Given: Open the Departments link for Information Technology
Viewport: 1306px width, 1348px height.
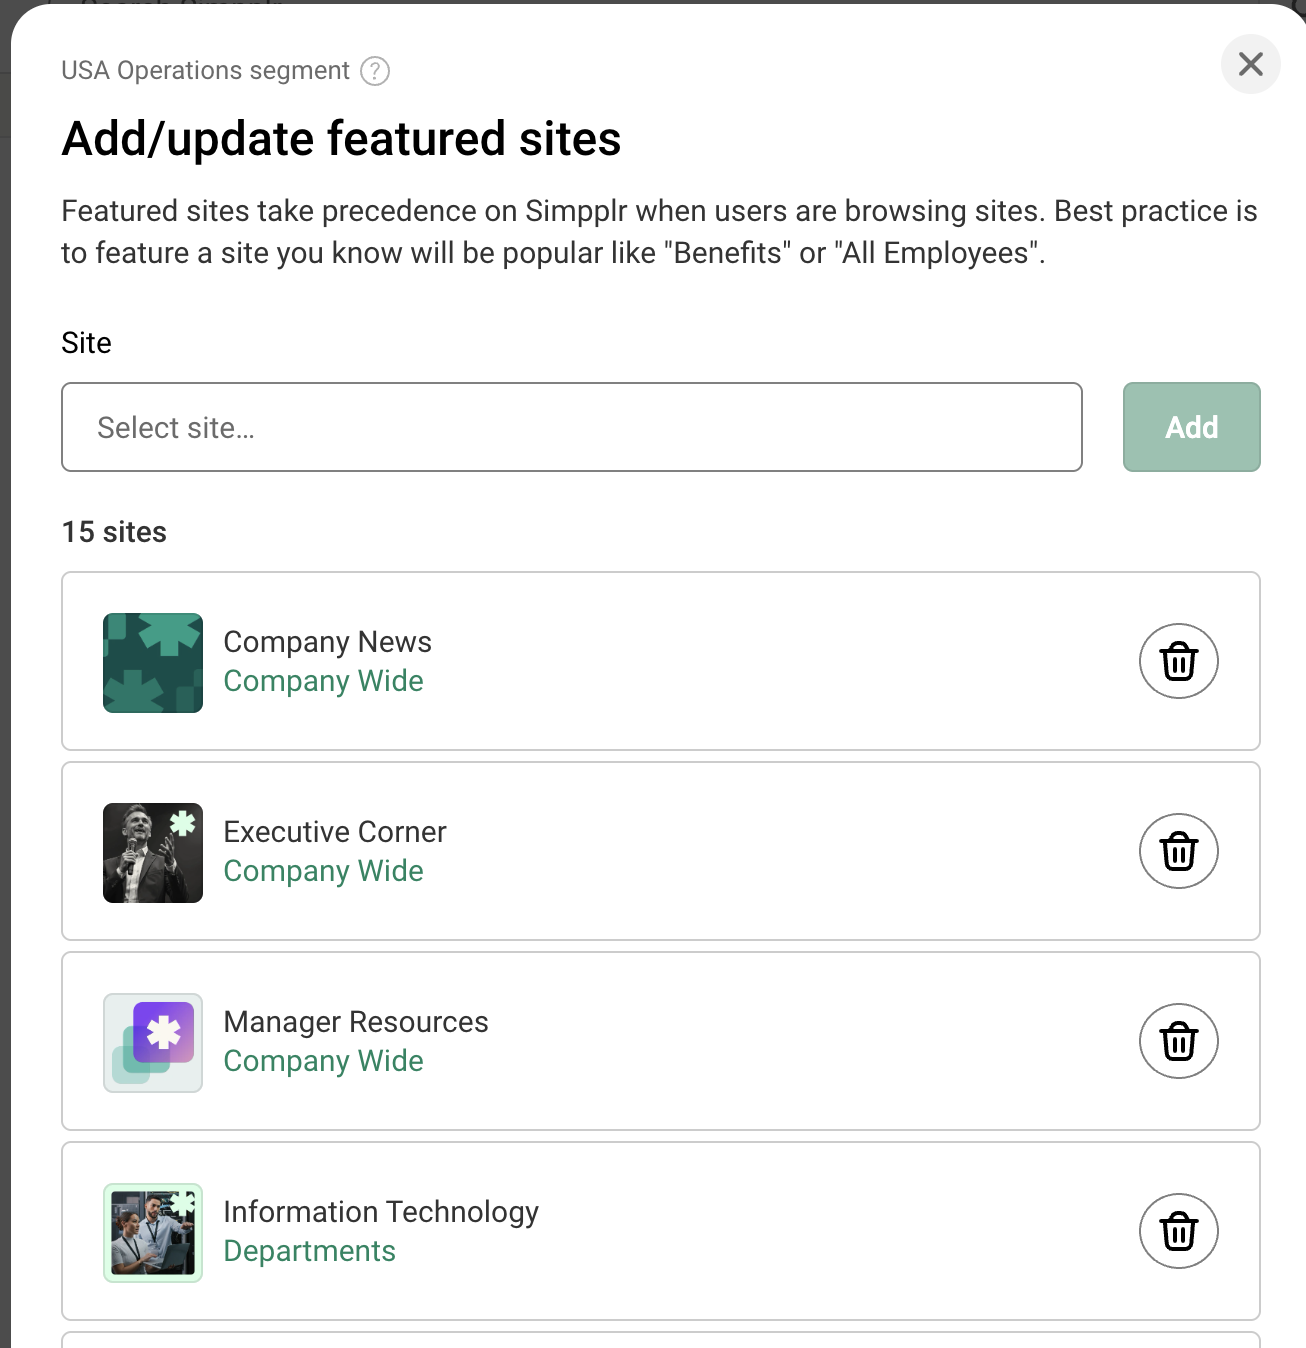Looking at the screenshot, I should pyautogui.click(x=309, y=1251).
